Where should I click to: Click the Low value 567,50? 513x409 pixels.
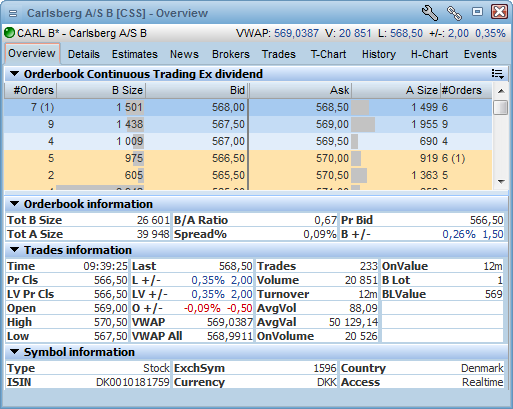coord(111,336)
